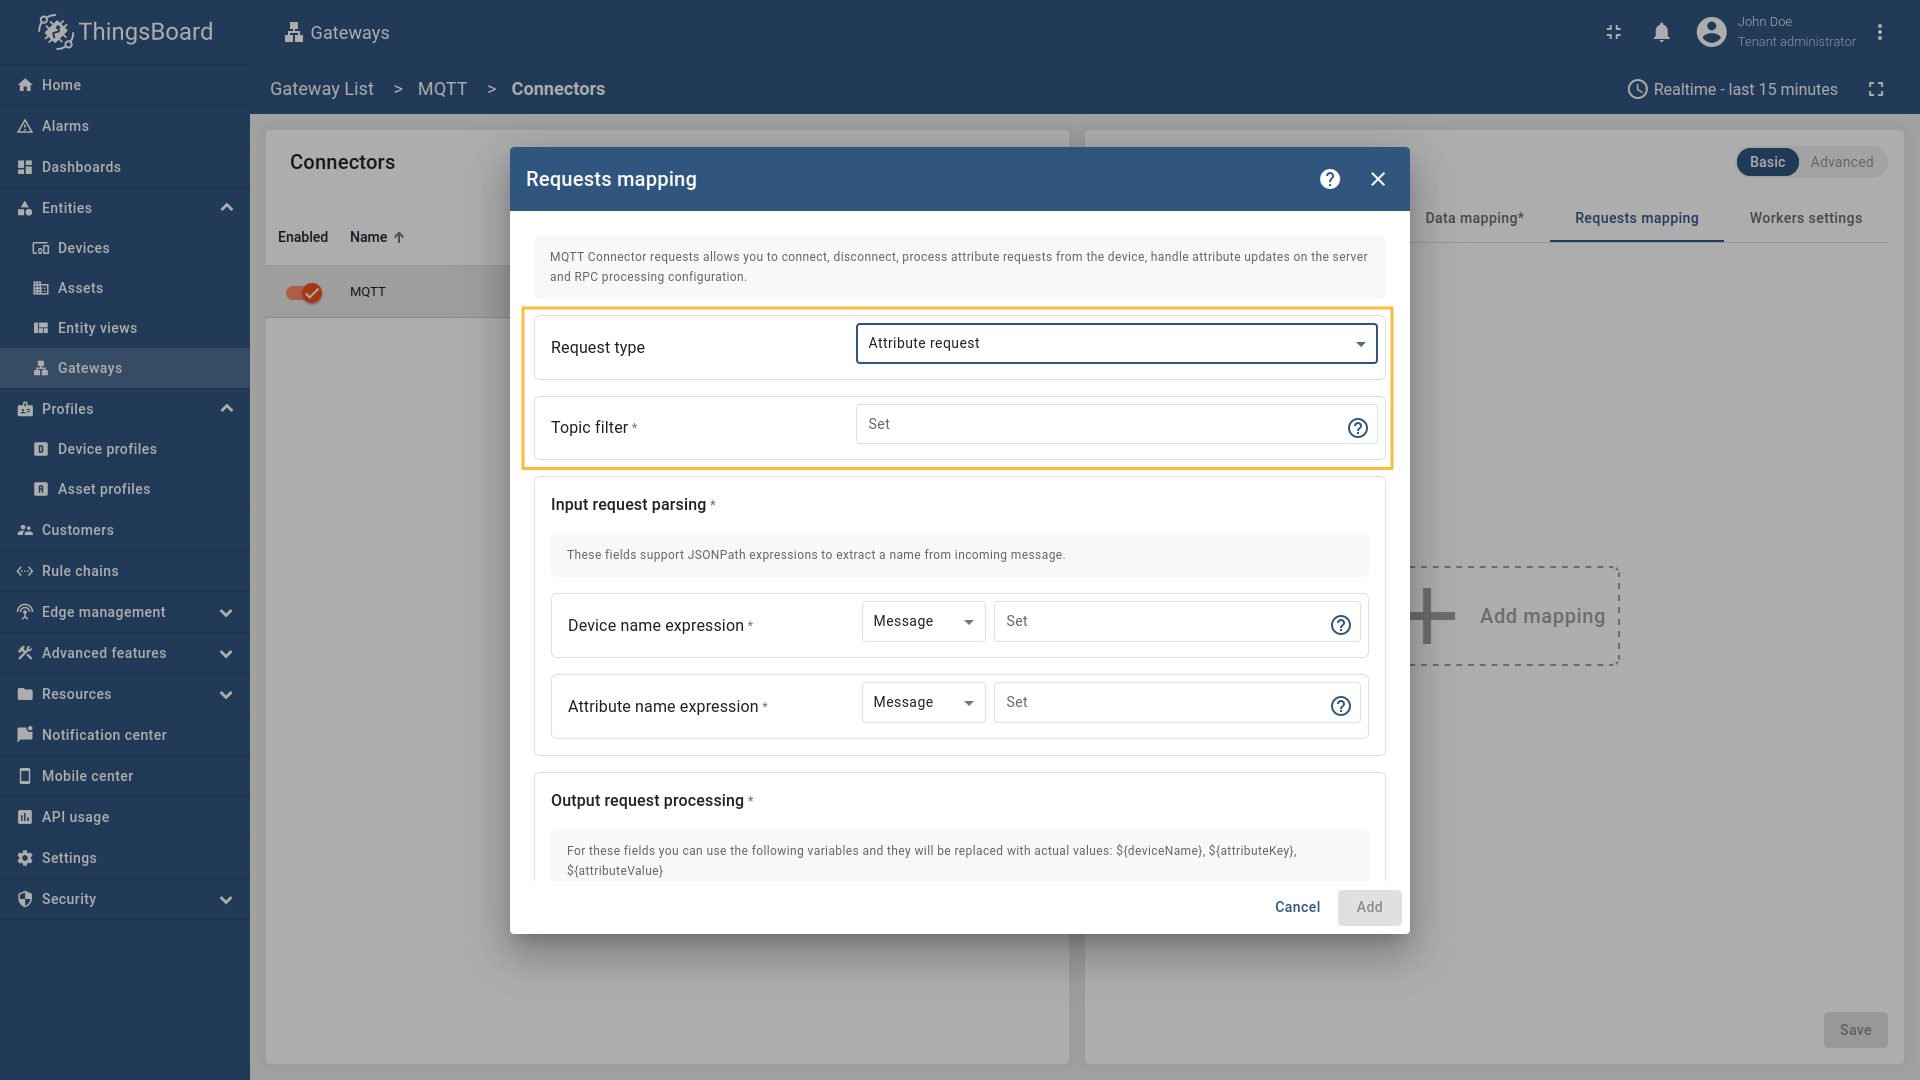This screenshot has width=1920, height=1080.
Task: Open the Workers settings tab
Action: click(x=1806, y=218)
